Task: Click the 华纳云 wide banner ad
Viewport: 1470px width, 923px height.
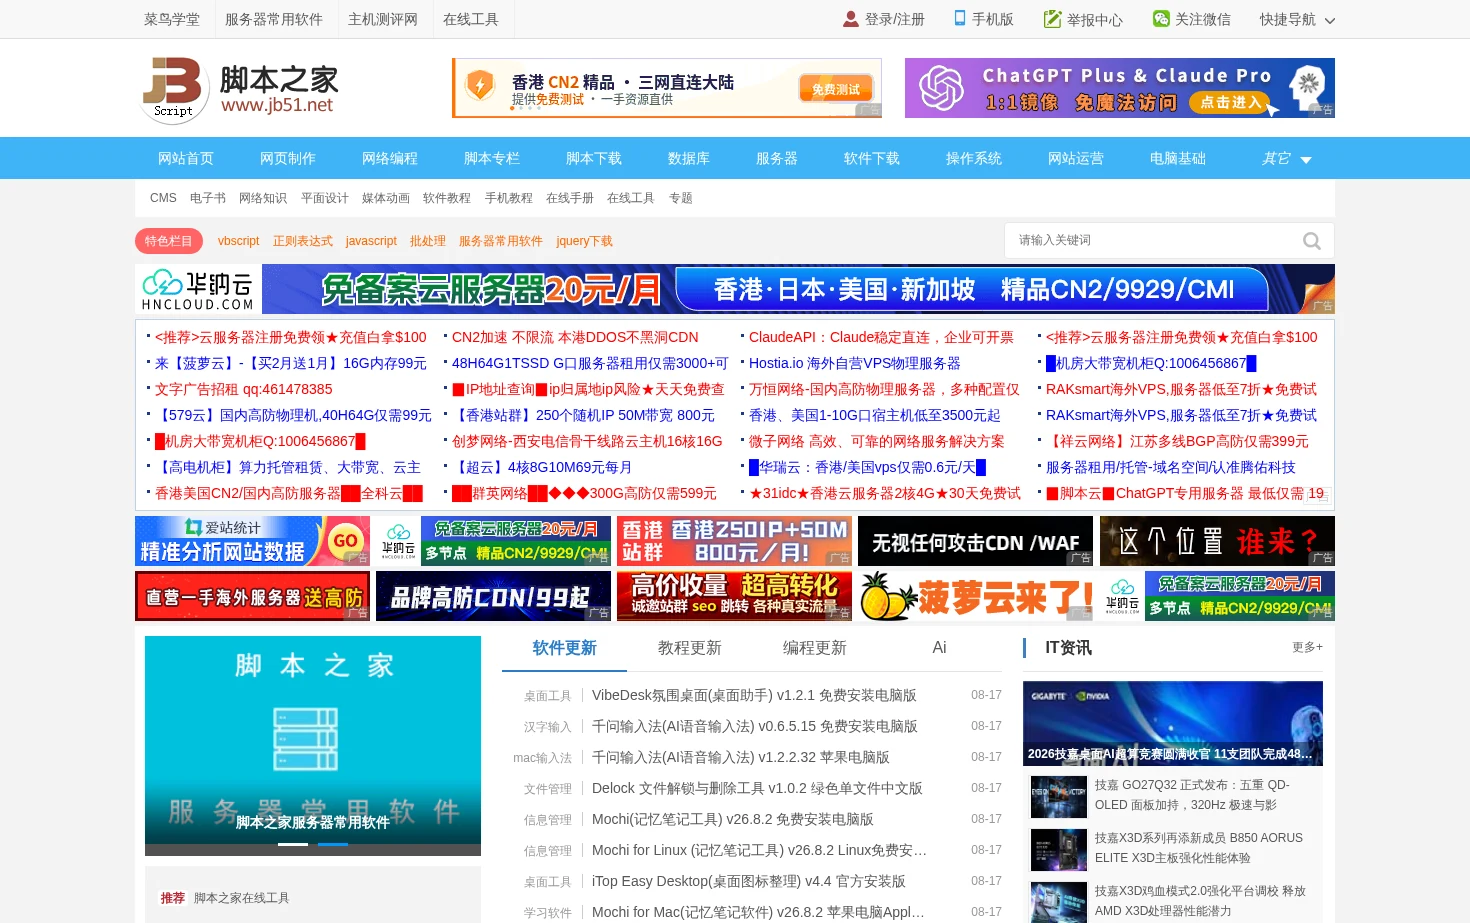Action: point(735,289)
